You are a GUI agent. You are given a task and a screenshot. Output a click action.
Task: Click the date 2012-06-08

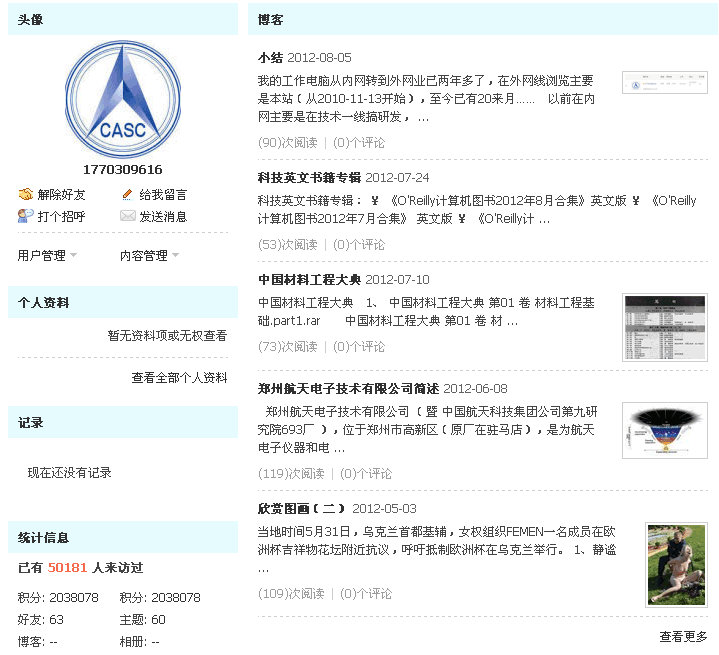pos(476,389)
